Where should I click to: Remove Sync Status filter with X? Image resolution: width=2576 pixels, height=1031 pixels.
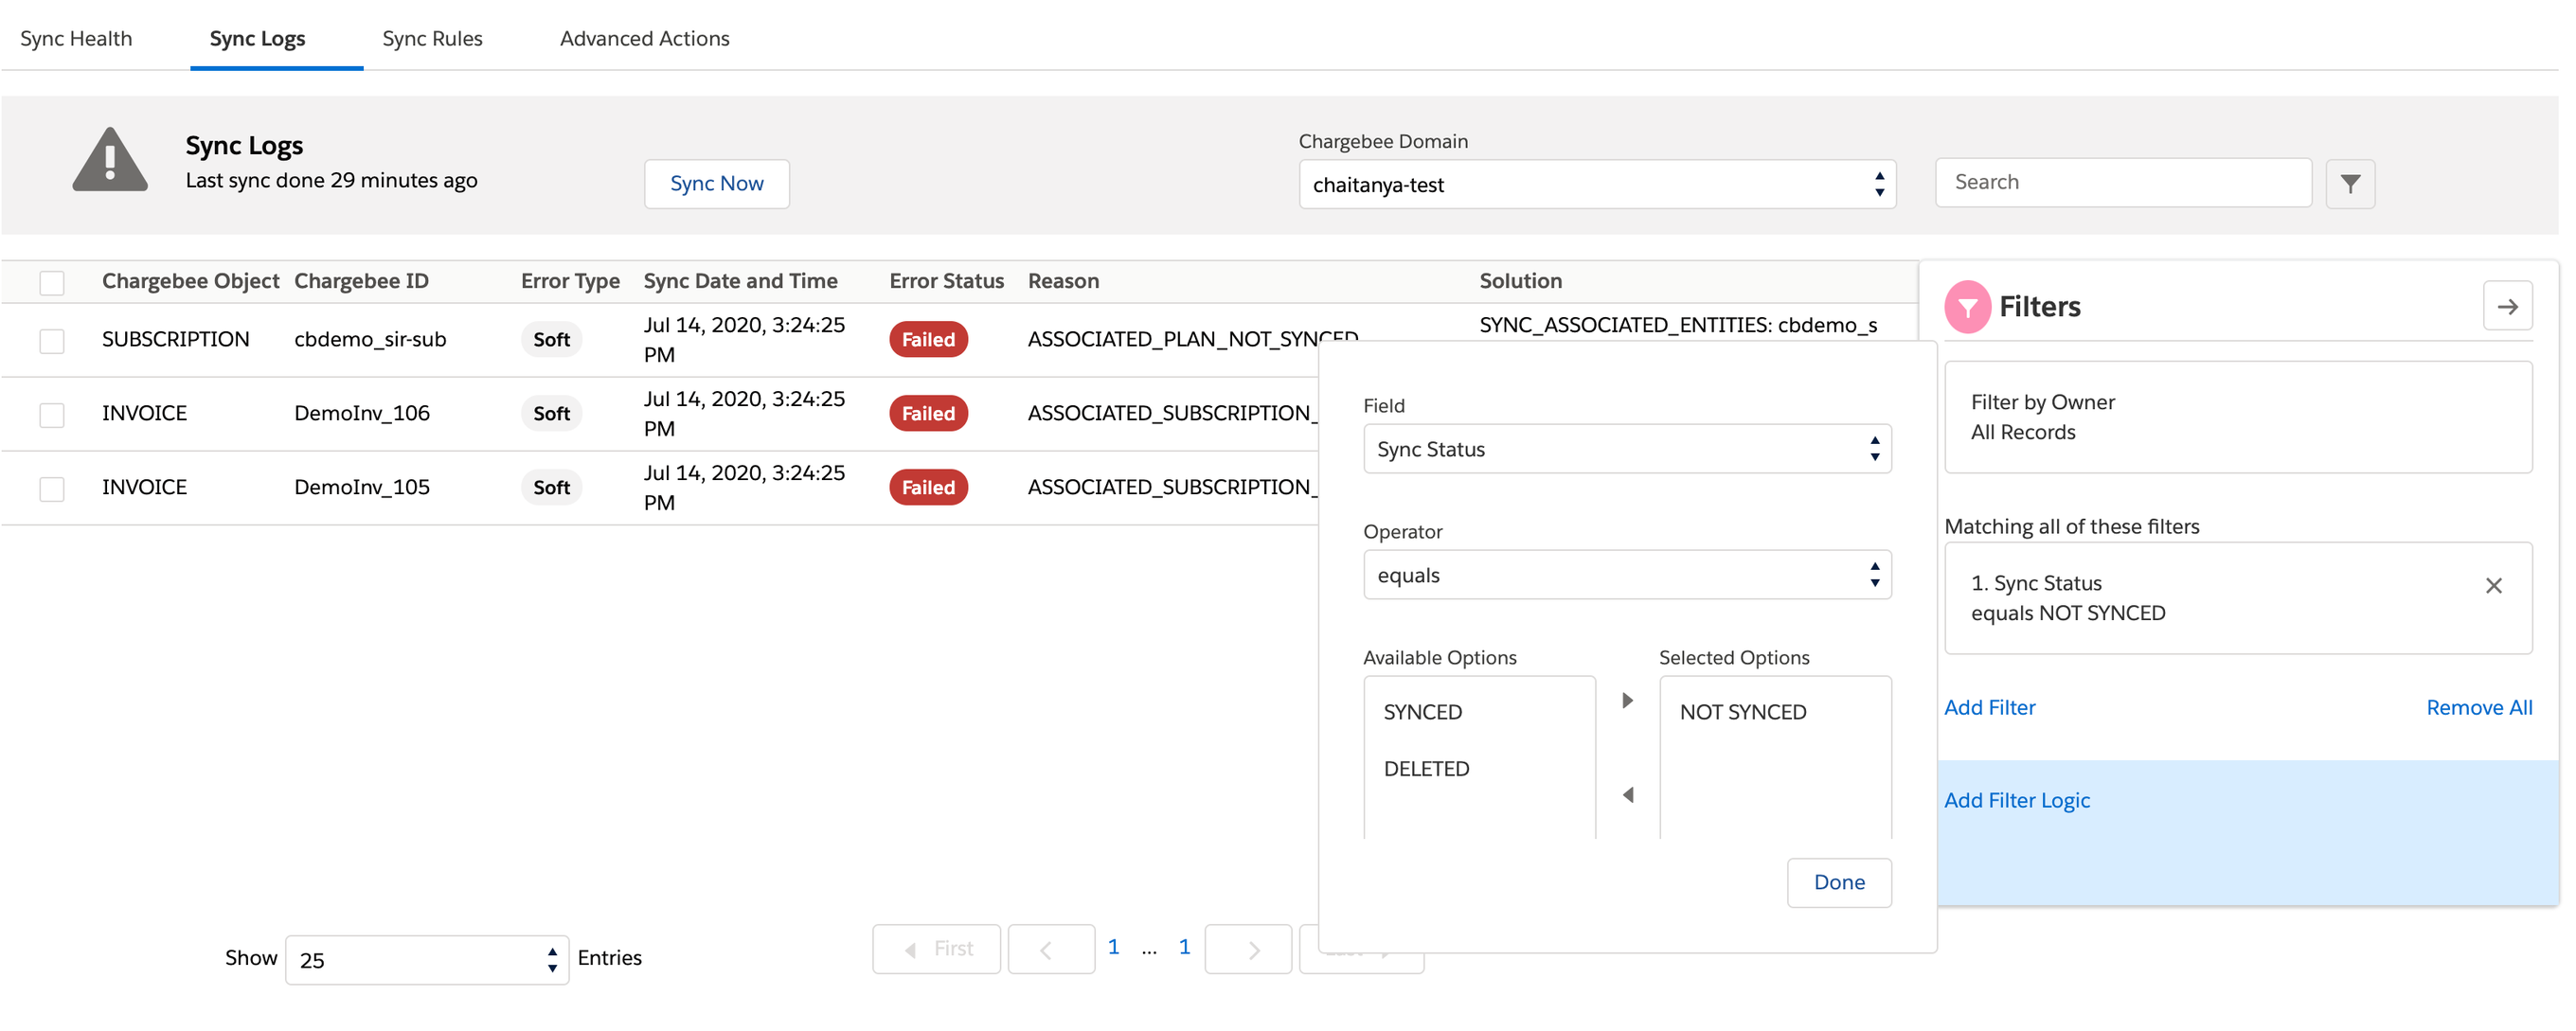click(x=2492, y=586)
